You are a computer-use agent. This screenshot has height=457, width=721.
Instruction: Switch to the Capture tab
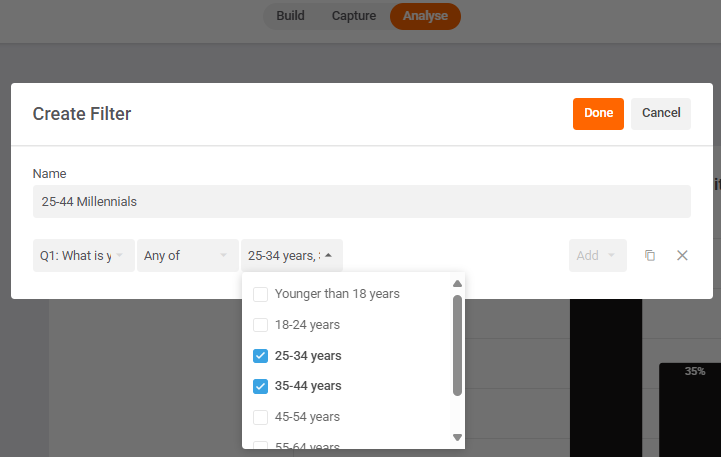click(354, 16)
